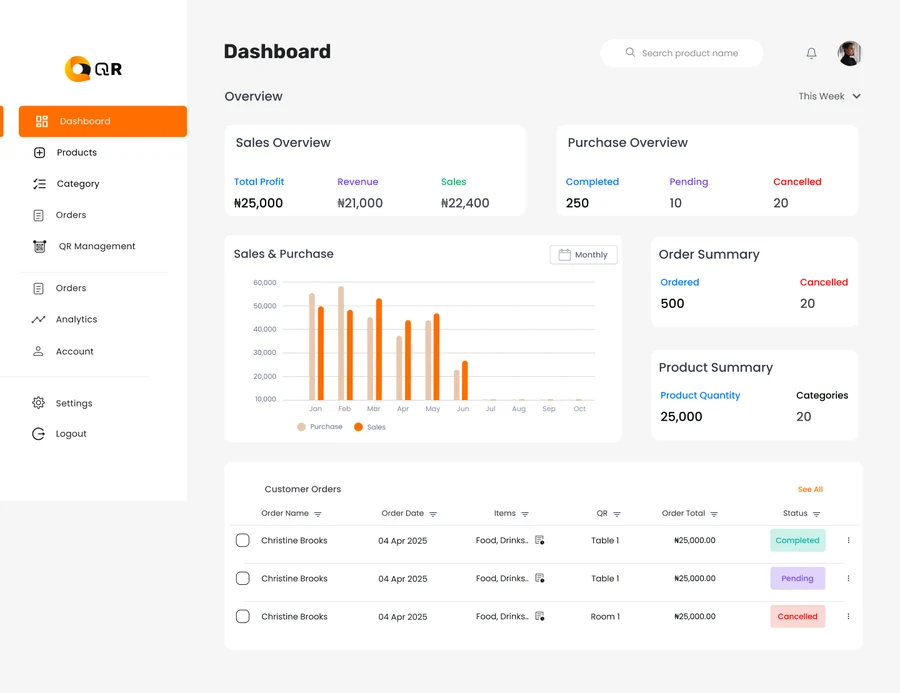This screenshot has height=693, width=900.
Task: Open the notifications bell
Action: [x=811, y=53]
